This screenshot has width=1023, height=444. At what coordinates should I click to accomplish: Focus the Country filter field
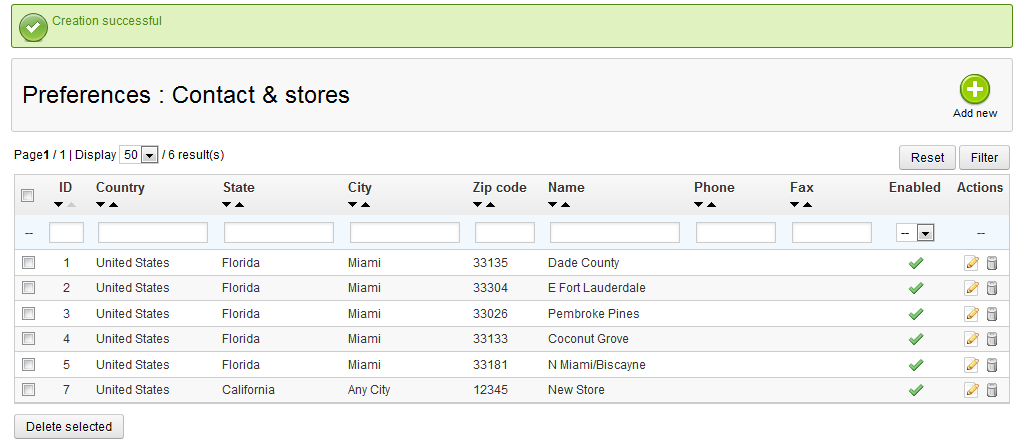coord(153,233)
